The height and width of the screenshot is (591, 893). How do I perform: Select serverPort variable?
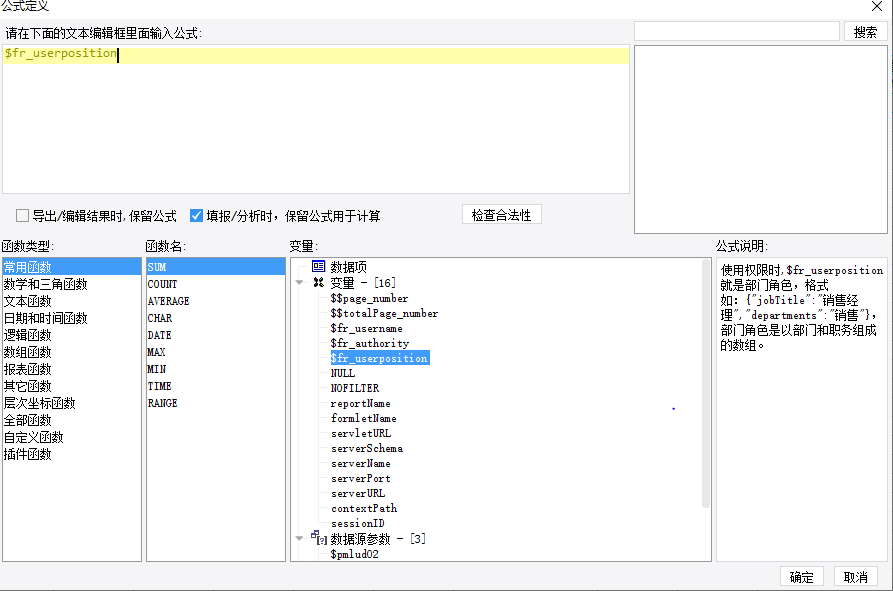tap(361, 478)
